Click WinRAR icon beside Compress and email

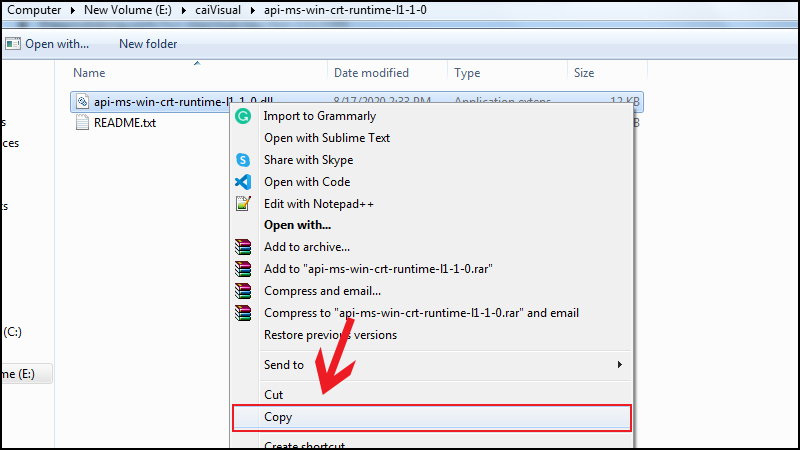(x=243, y=291)
